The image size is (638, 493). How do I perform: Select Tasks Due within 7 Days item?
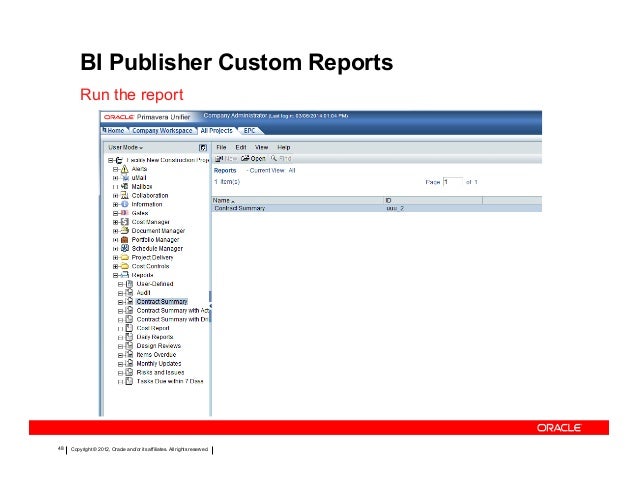coord(170,381)
